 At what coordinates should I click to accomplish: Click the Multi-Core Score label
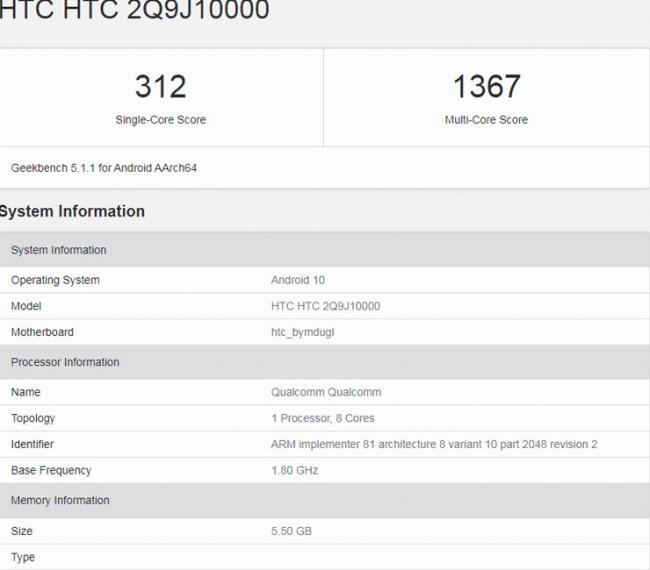486,120
